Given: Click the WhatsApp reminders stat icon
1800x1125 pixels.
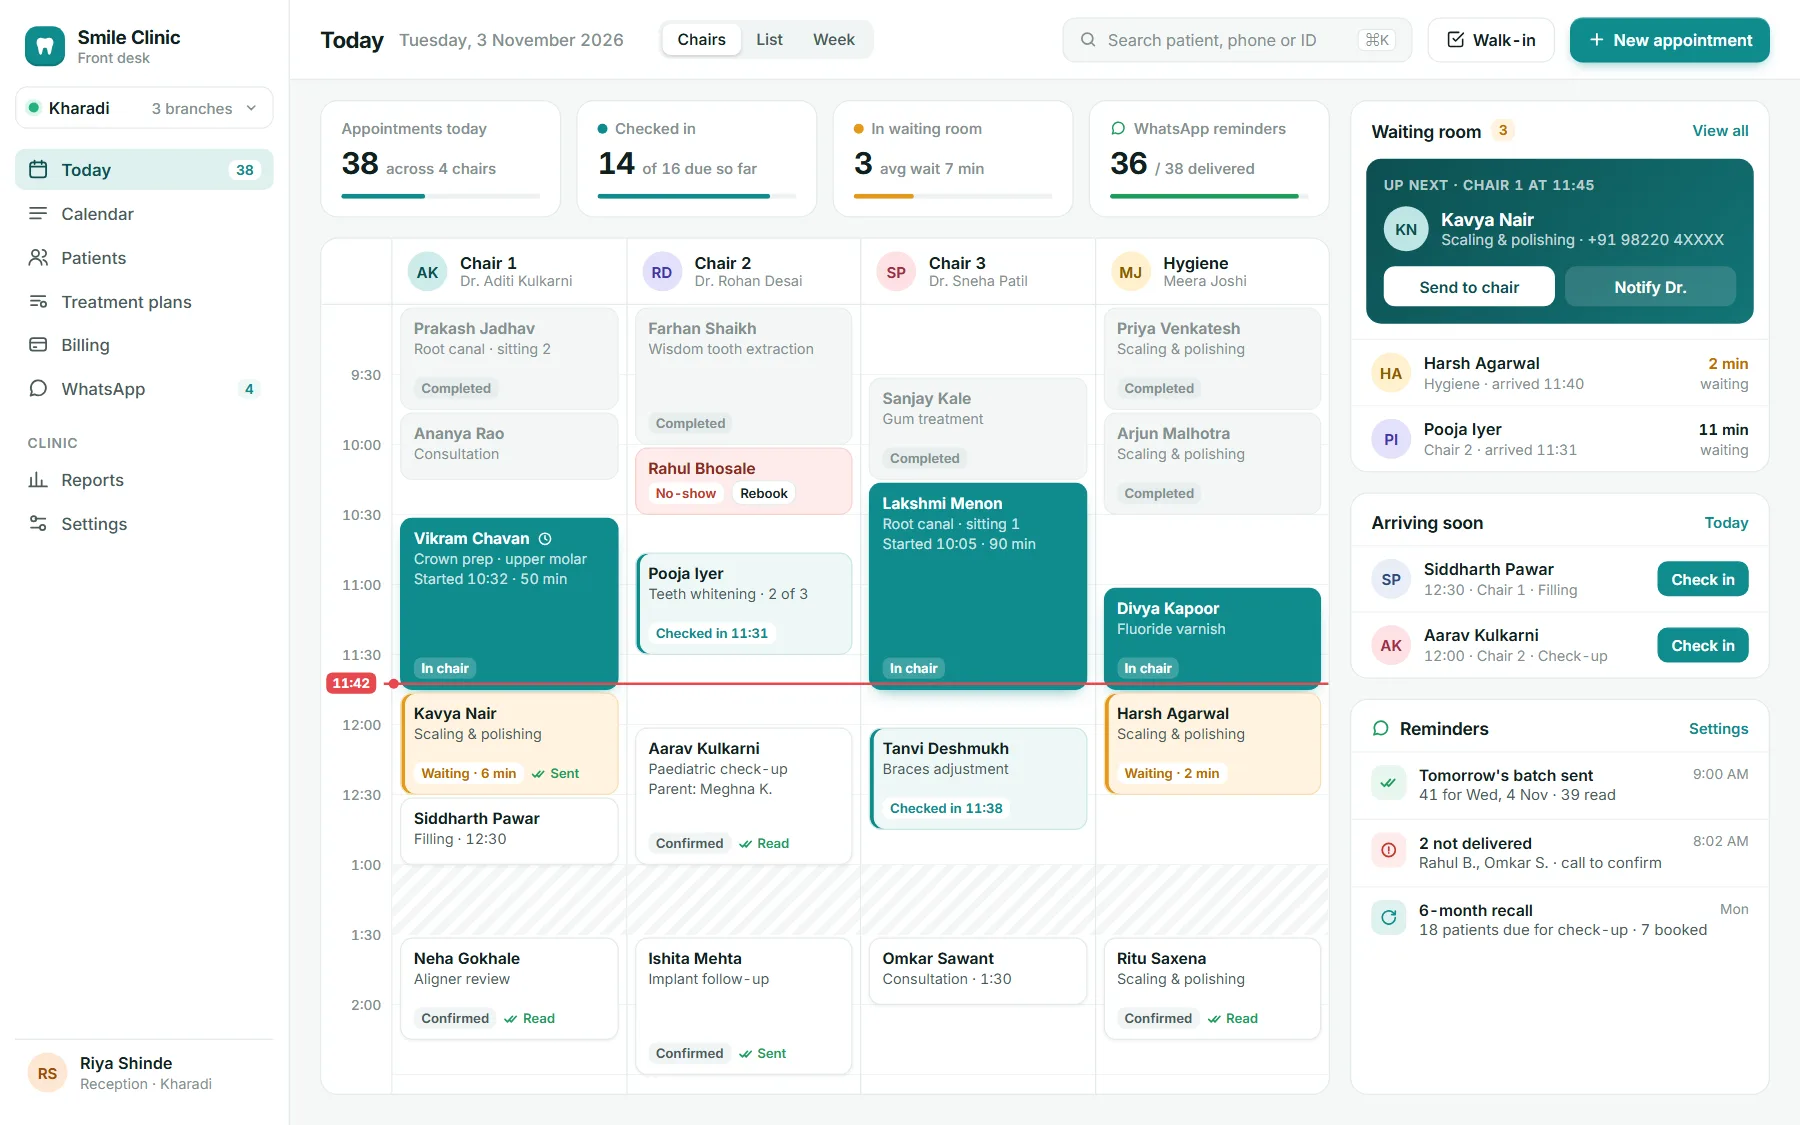Looking at the screenshot, I should [x=1118, y=128].
